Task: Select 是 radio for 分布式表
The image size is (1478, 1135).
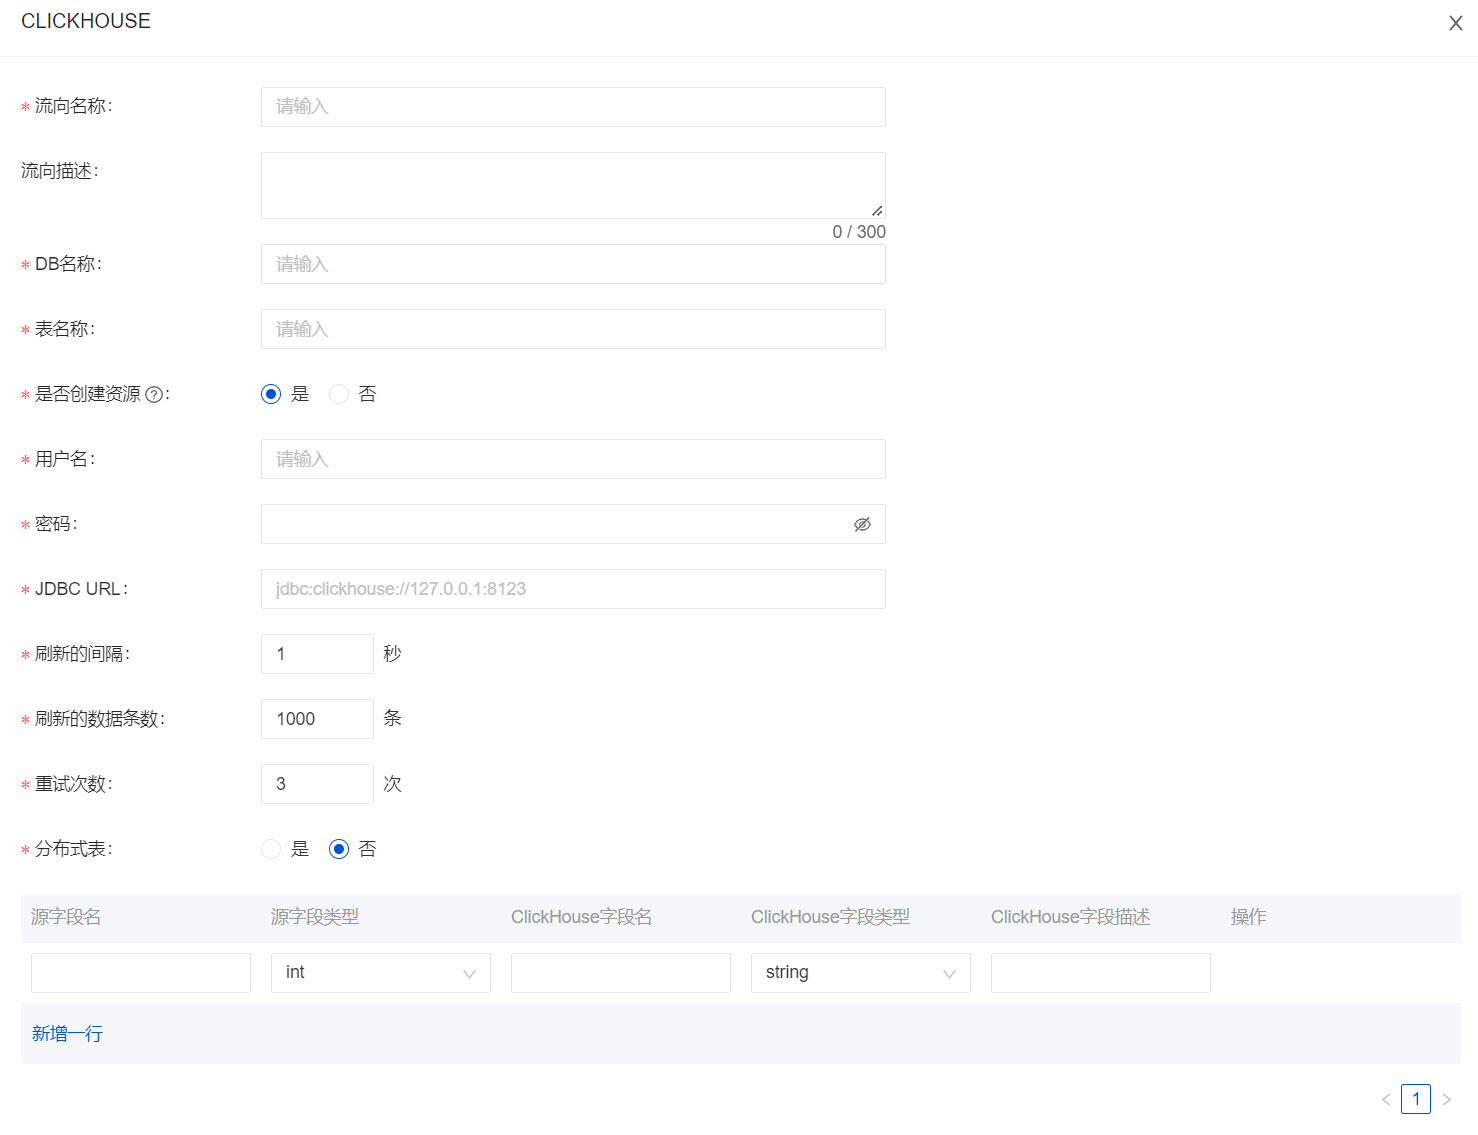Action: coord(270,848)
